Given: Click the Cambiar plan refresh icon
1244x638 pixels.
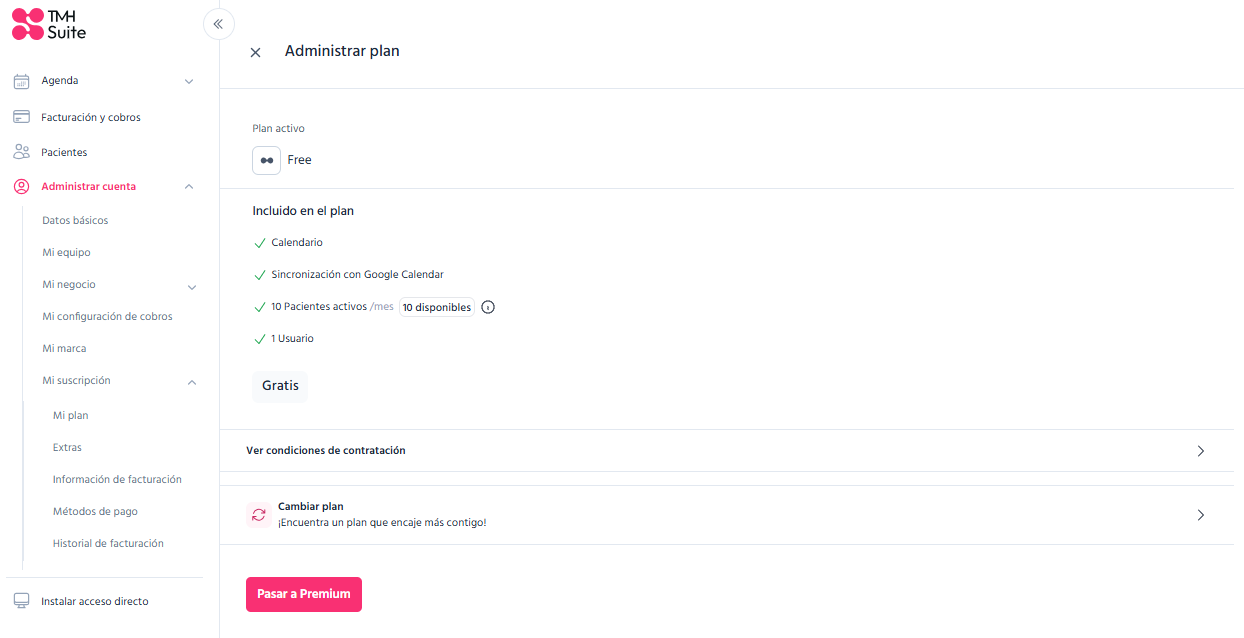Looking at the screenshot, I should (259, 515).
